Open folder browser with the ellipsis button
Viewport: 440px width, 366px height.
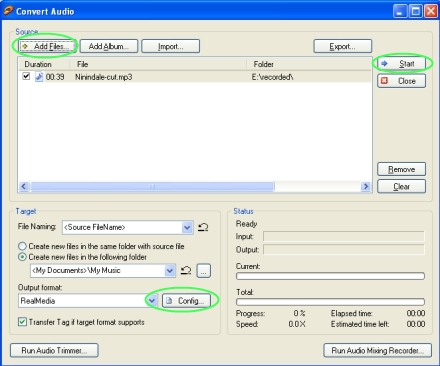[x=204, y=271]
